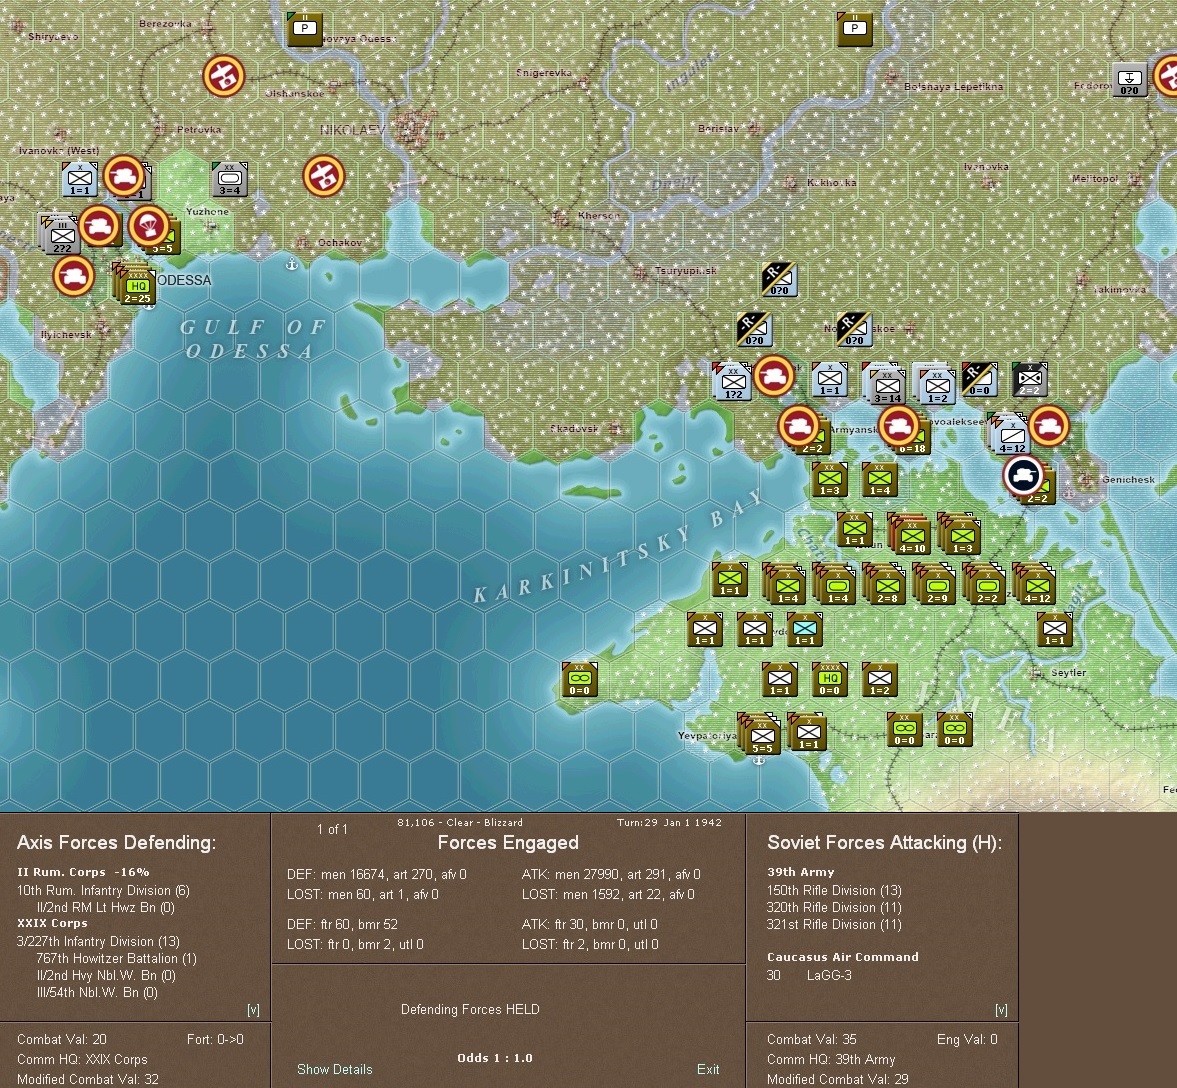This screenshot has height=1088, width=1177.
Task: Open the 320th Rifle Division entry
Action: (834, 907)
